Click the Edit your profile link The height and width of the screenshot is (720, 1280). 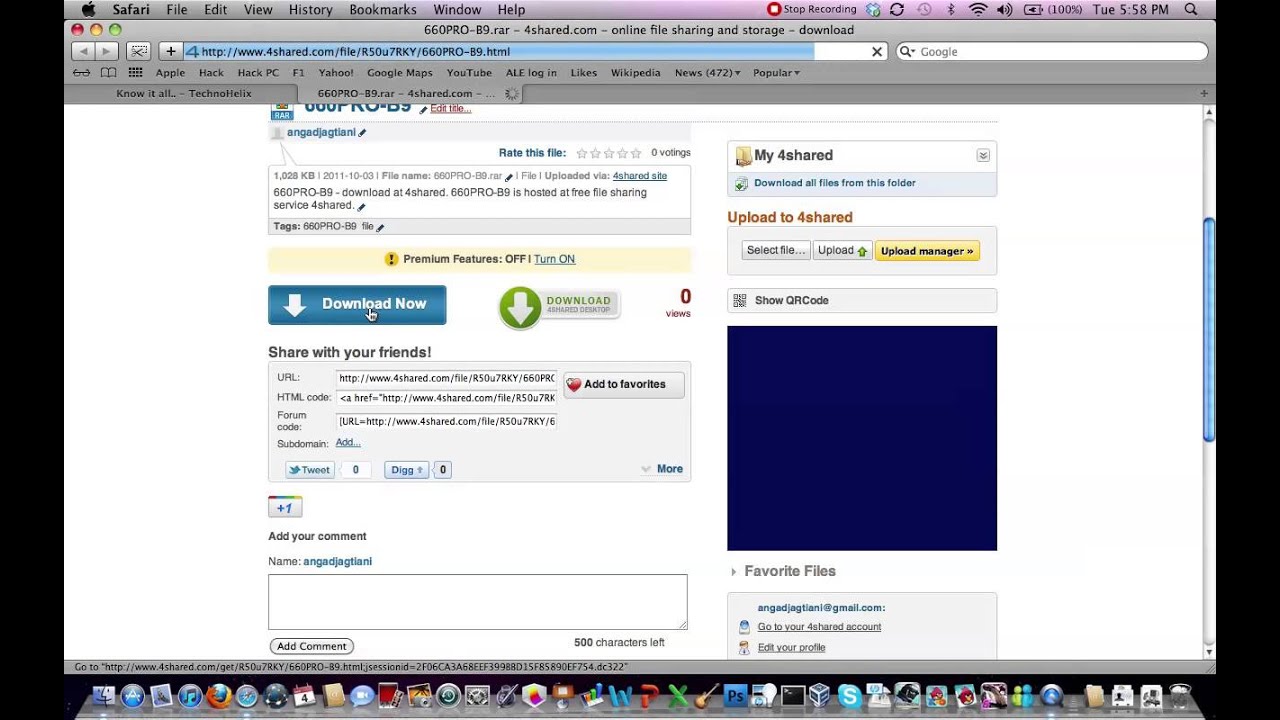point(791,648)
